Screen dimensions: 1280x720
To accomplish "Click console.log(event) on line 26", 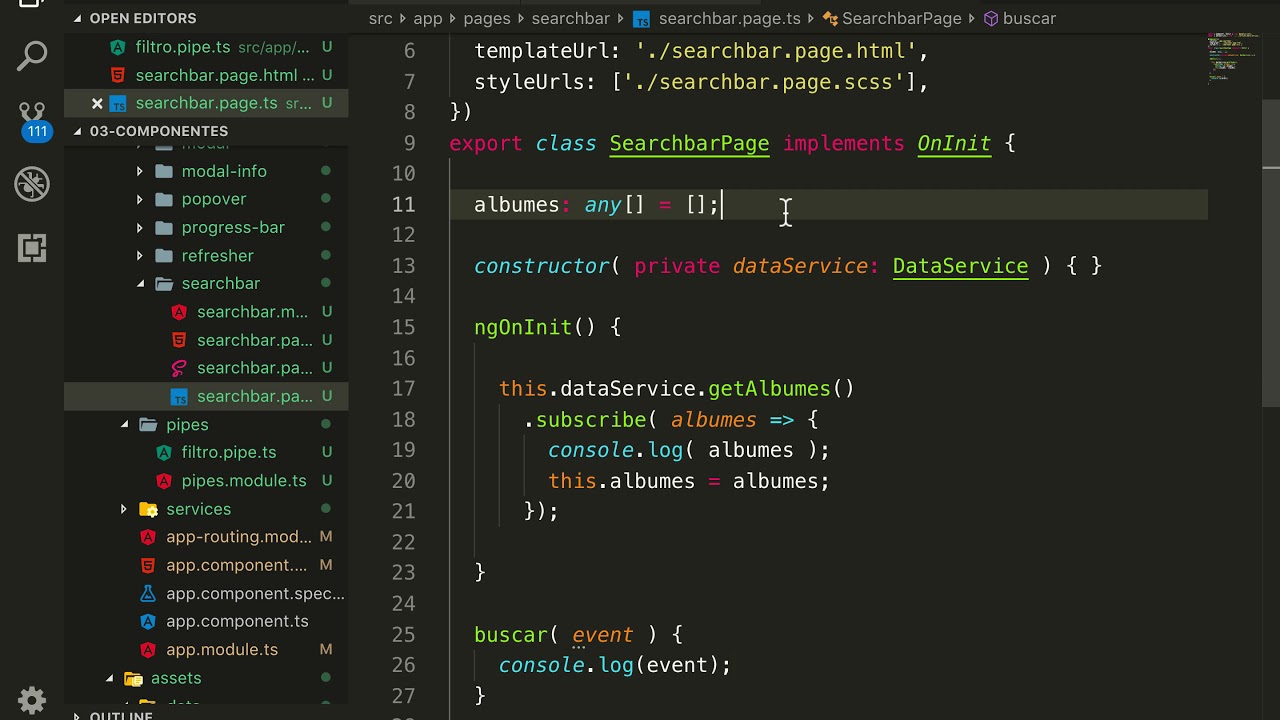I will 614,665.
